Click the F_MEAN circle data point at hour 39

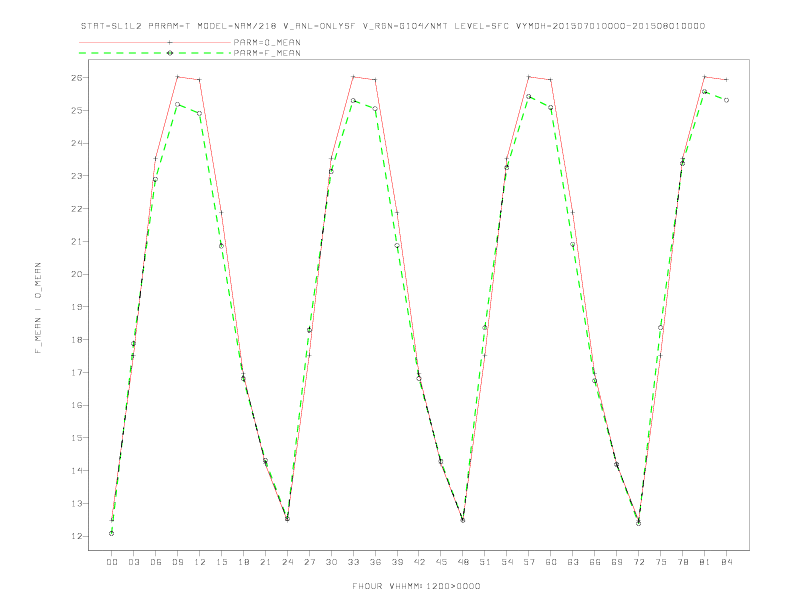coord(397,246)
